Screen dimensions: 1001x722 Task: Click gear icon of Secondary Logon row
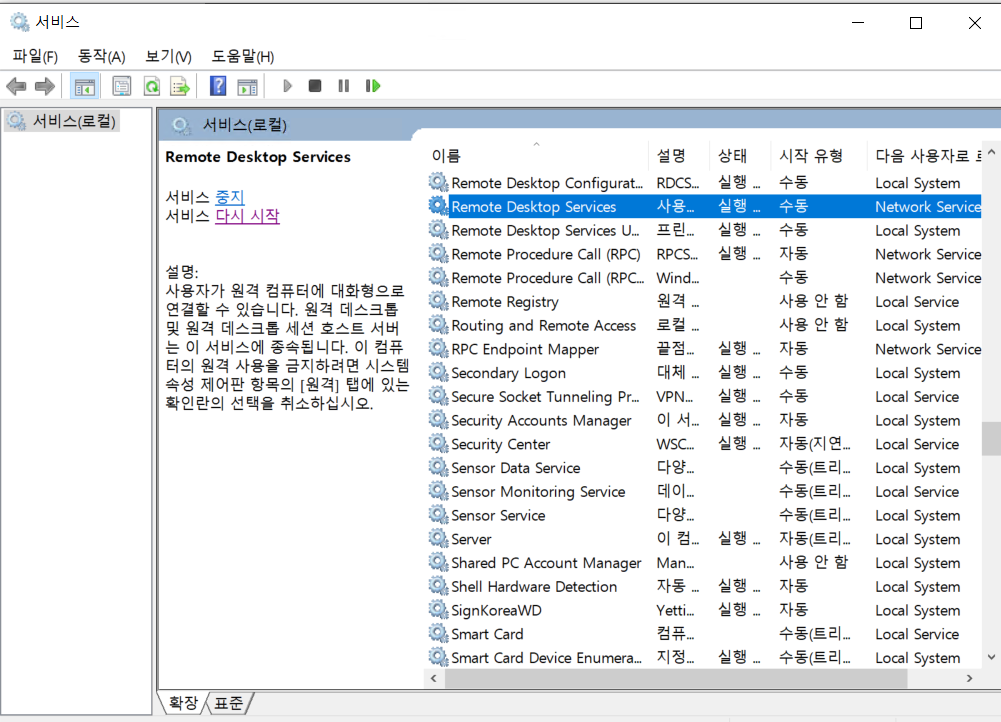[x=438, y=373]
